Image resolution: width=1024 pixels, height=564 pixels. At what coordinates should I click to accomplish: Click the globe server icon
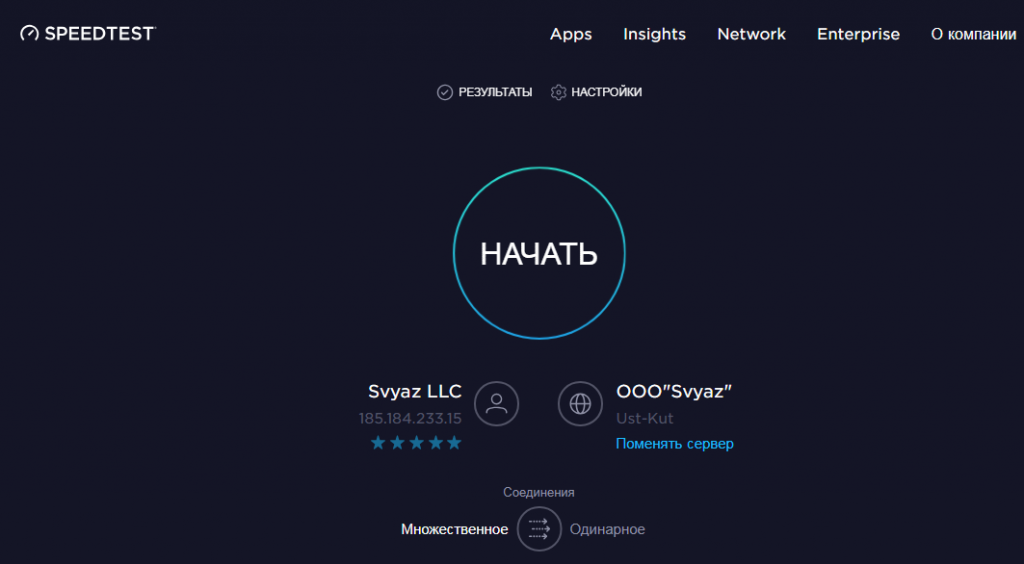(580, 403)
